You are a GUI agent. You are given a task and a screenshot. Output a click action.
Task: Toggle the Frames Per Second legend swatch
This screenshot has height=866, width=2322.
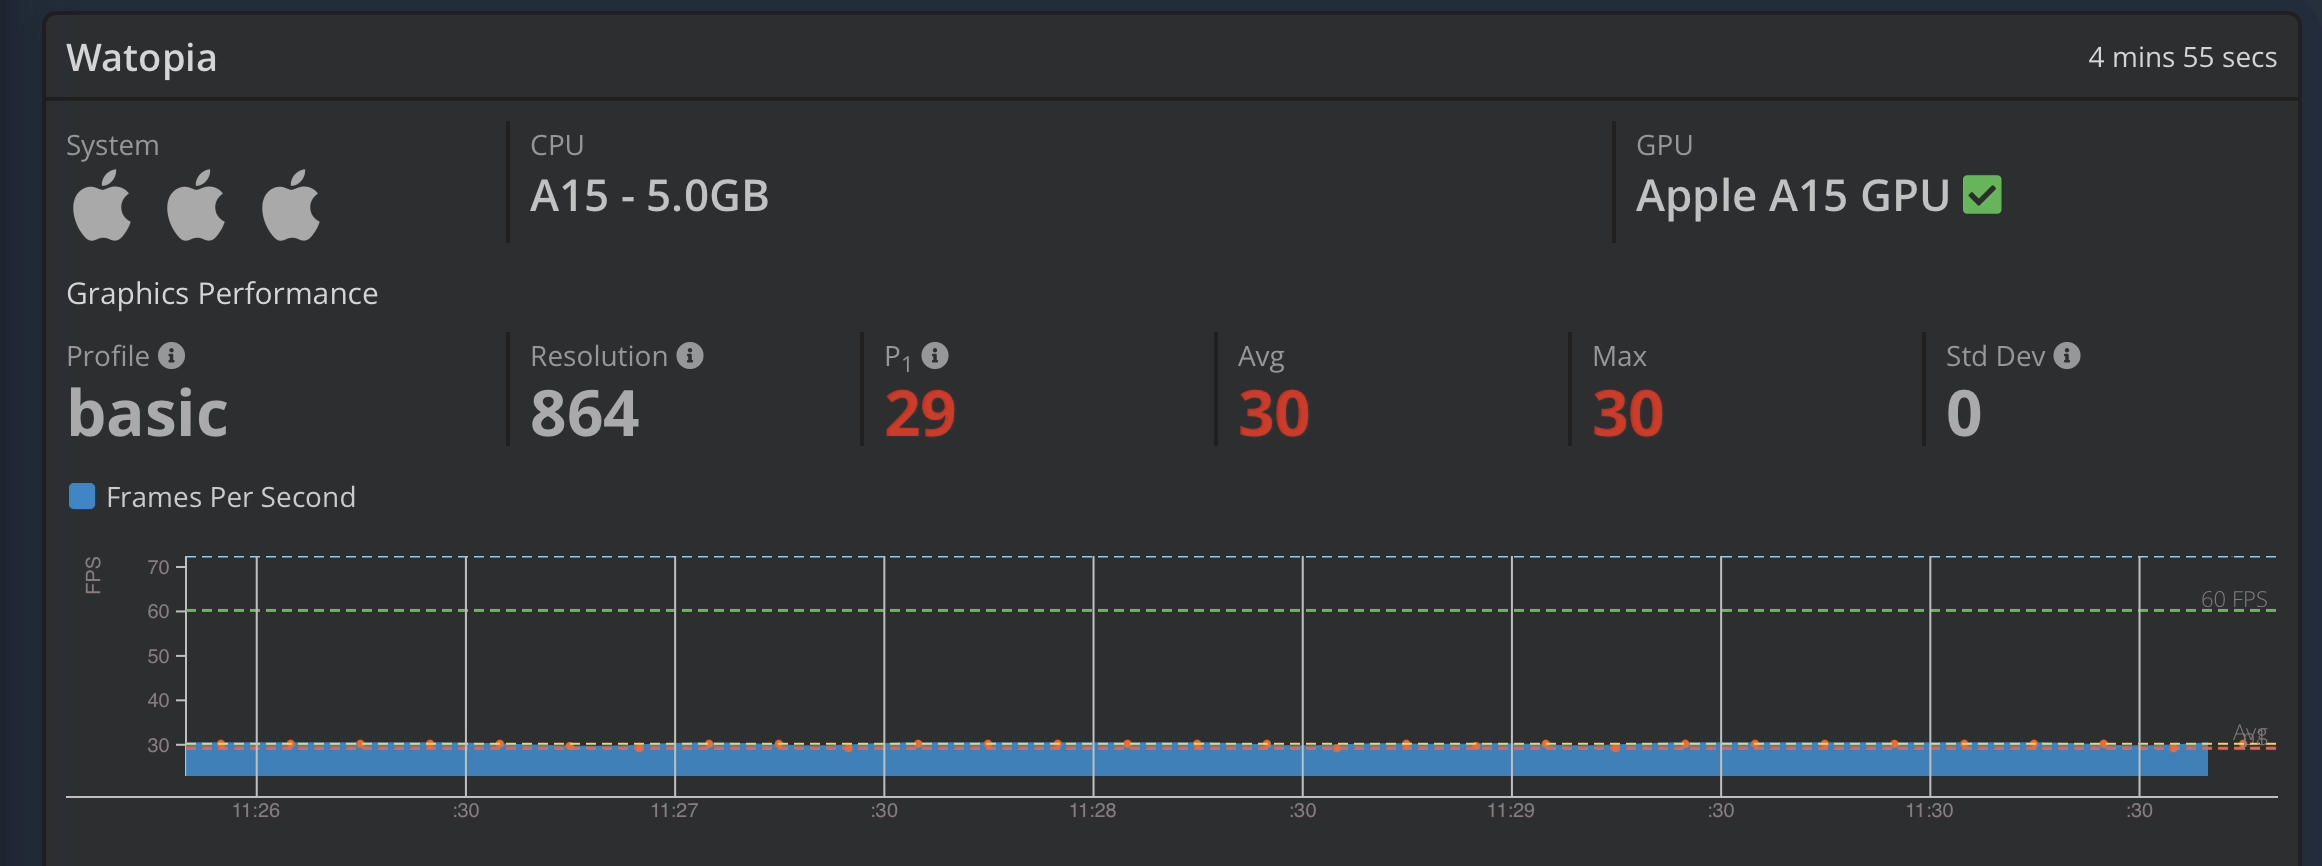pos(82,497)
